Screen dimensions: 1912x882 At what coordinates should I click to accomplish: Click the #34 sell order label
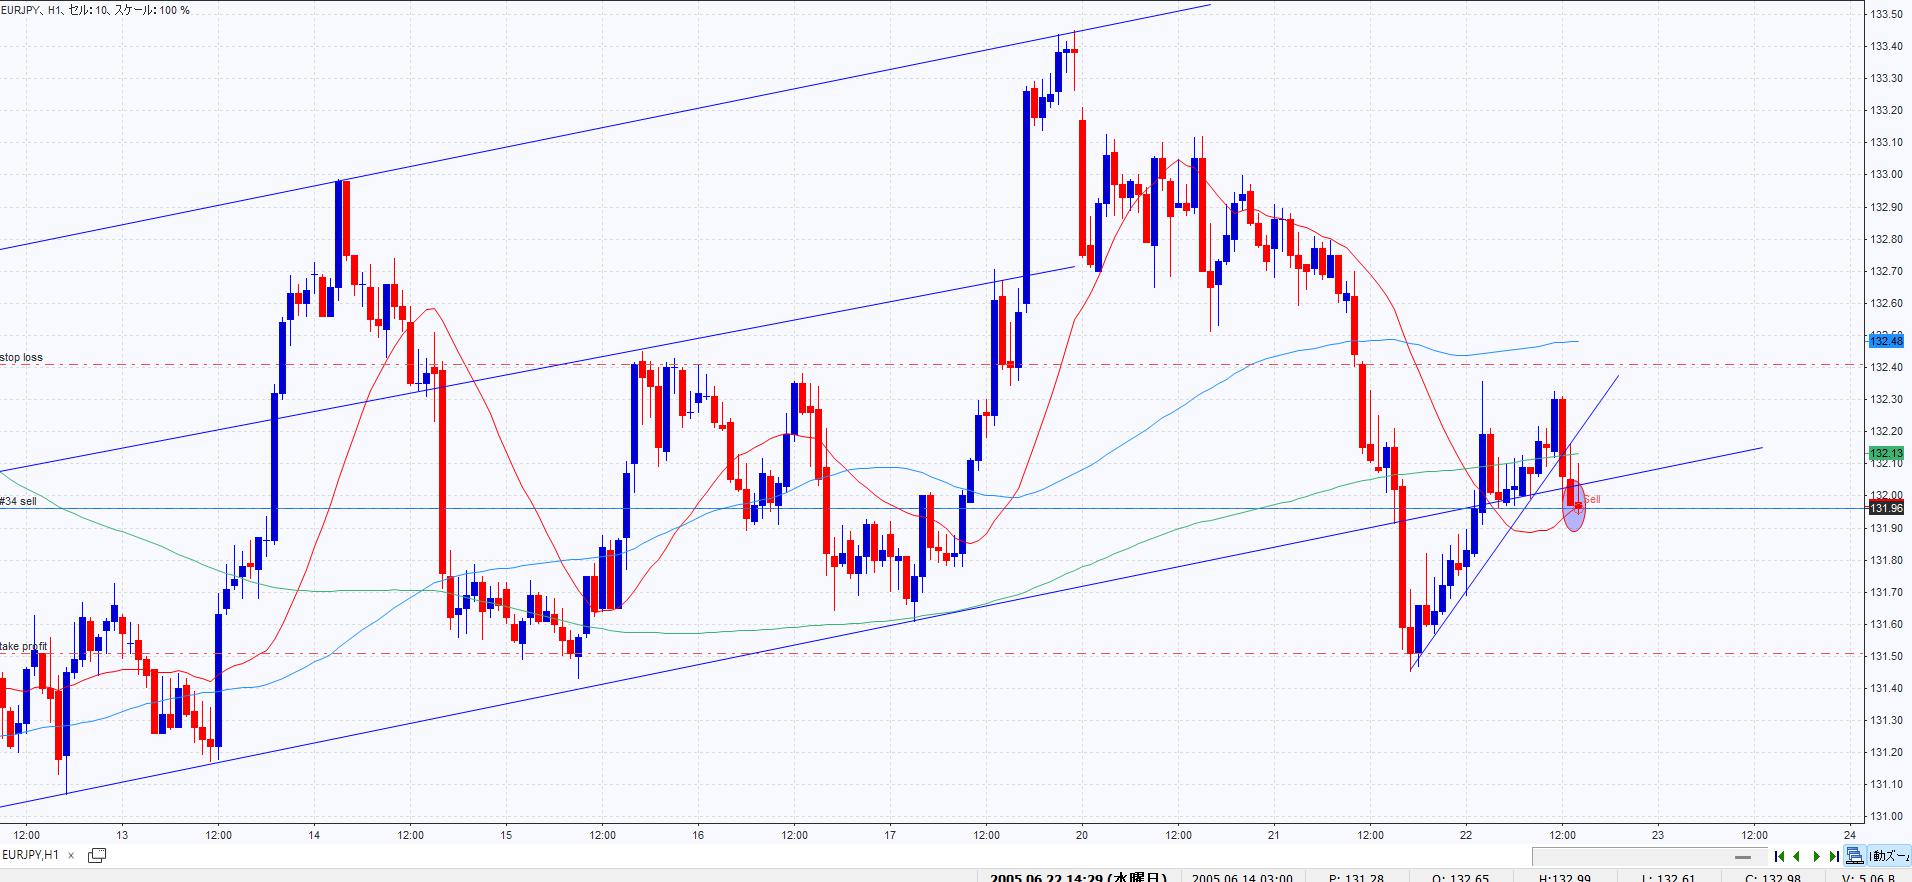click(19, 501)
